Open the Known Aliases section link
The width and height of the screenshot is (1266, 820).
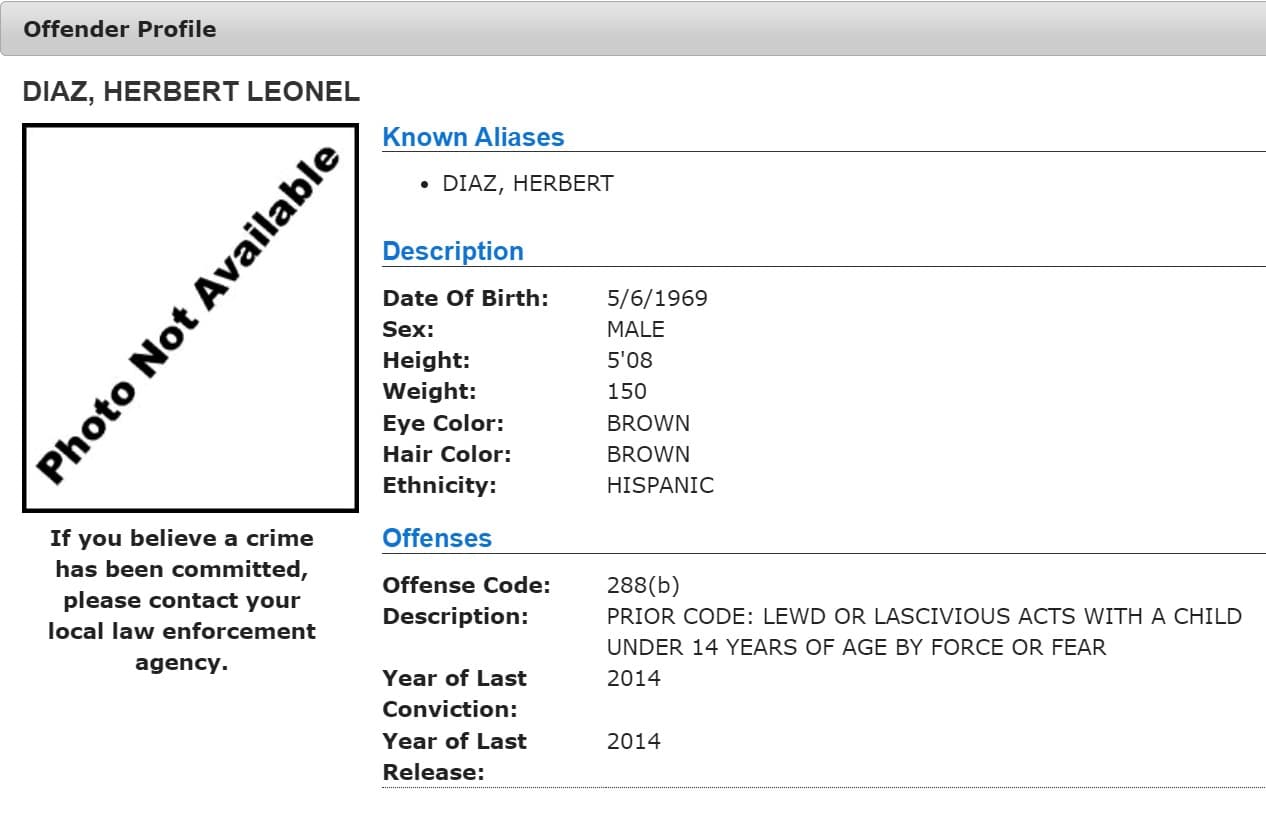(473, 137)
